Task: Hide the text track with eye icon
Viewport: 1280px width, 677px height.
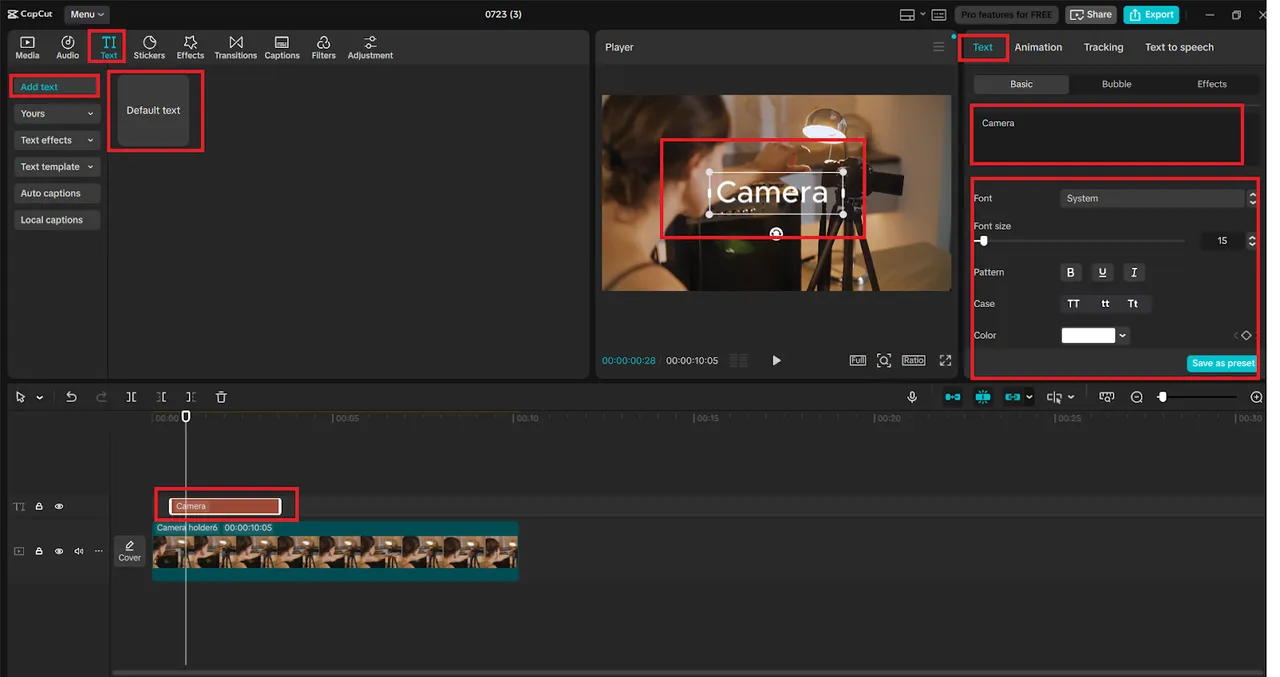Action: click(59, 507)
